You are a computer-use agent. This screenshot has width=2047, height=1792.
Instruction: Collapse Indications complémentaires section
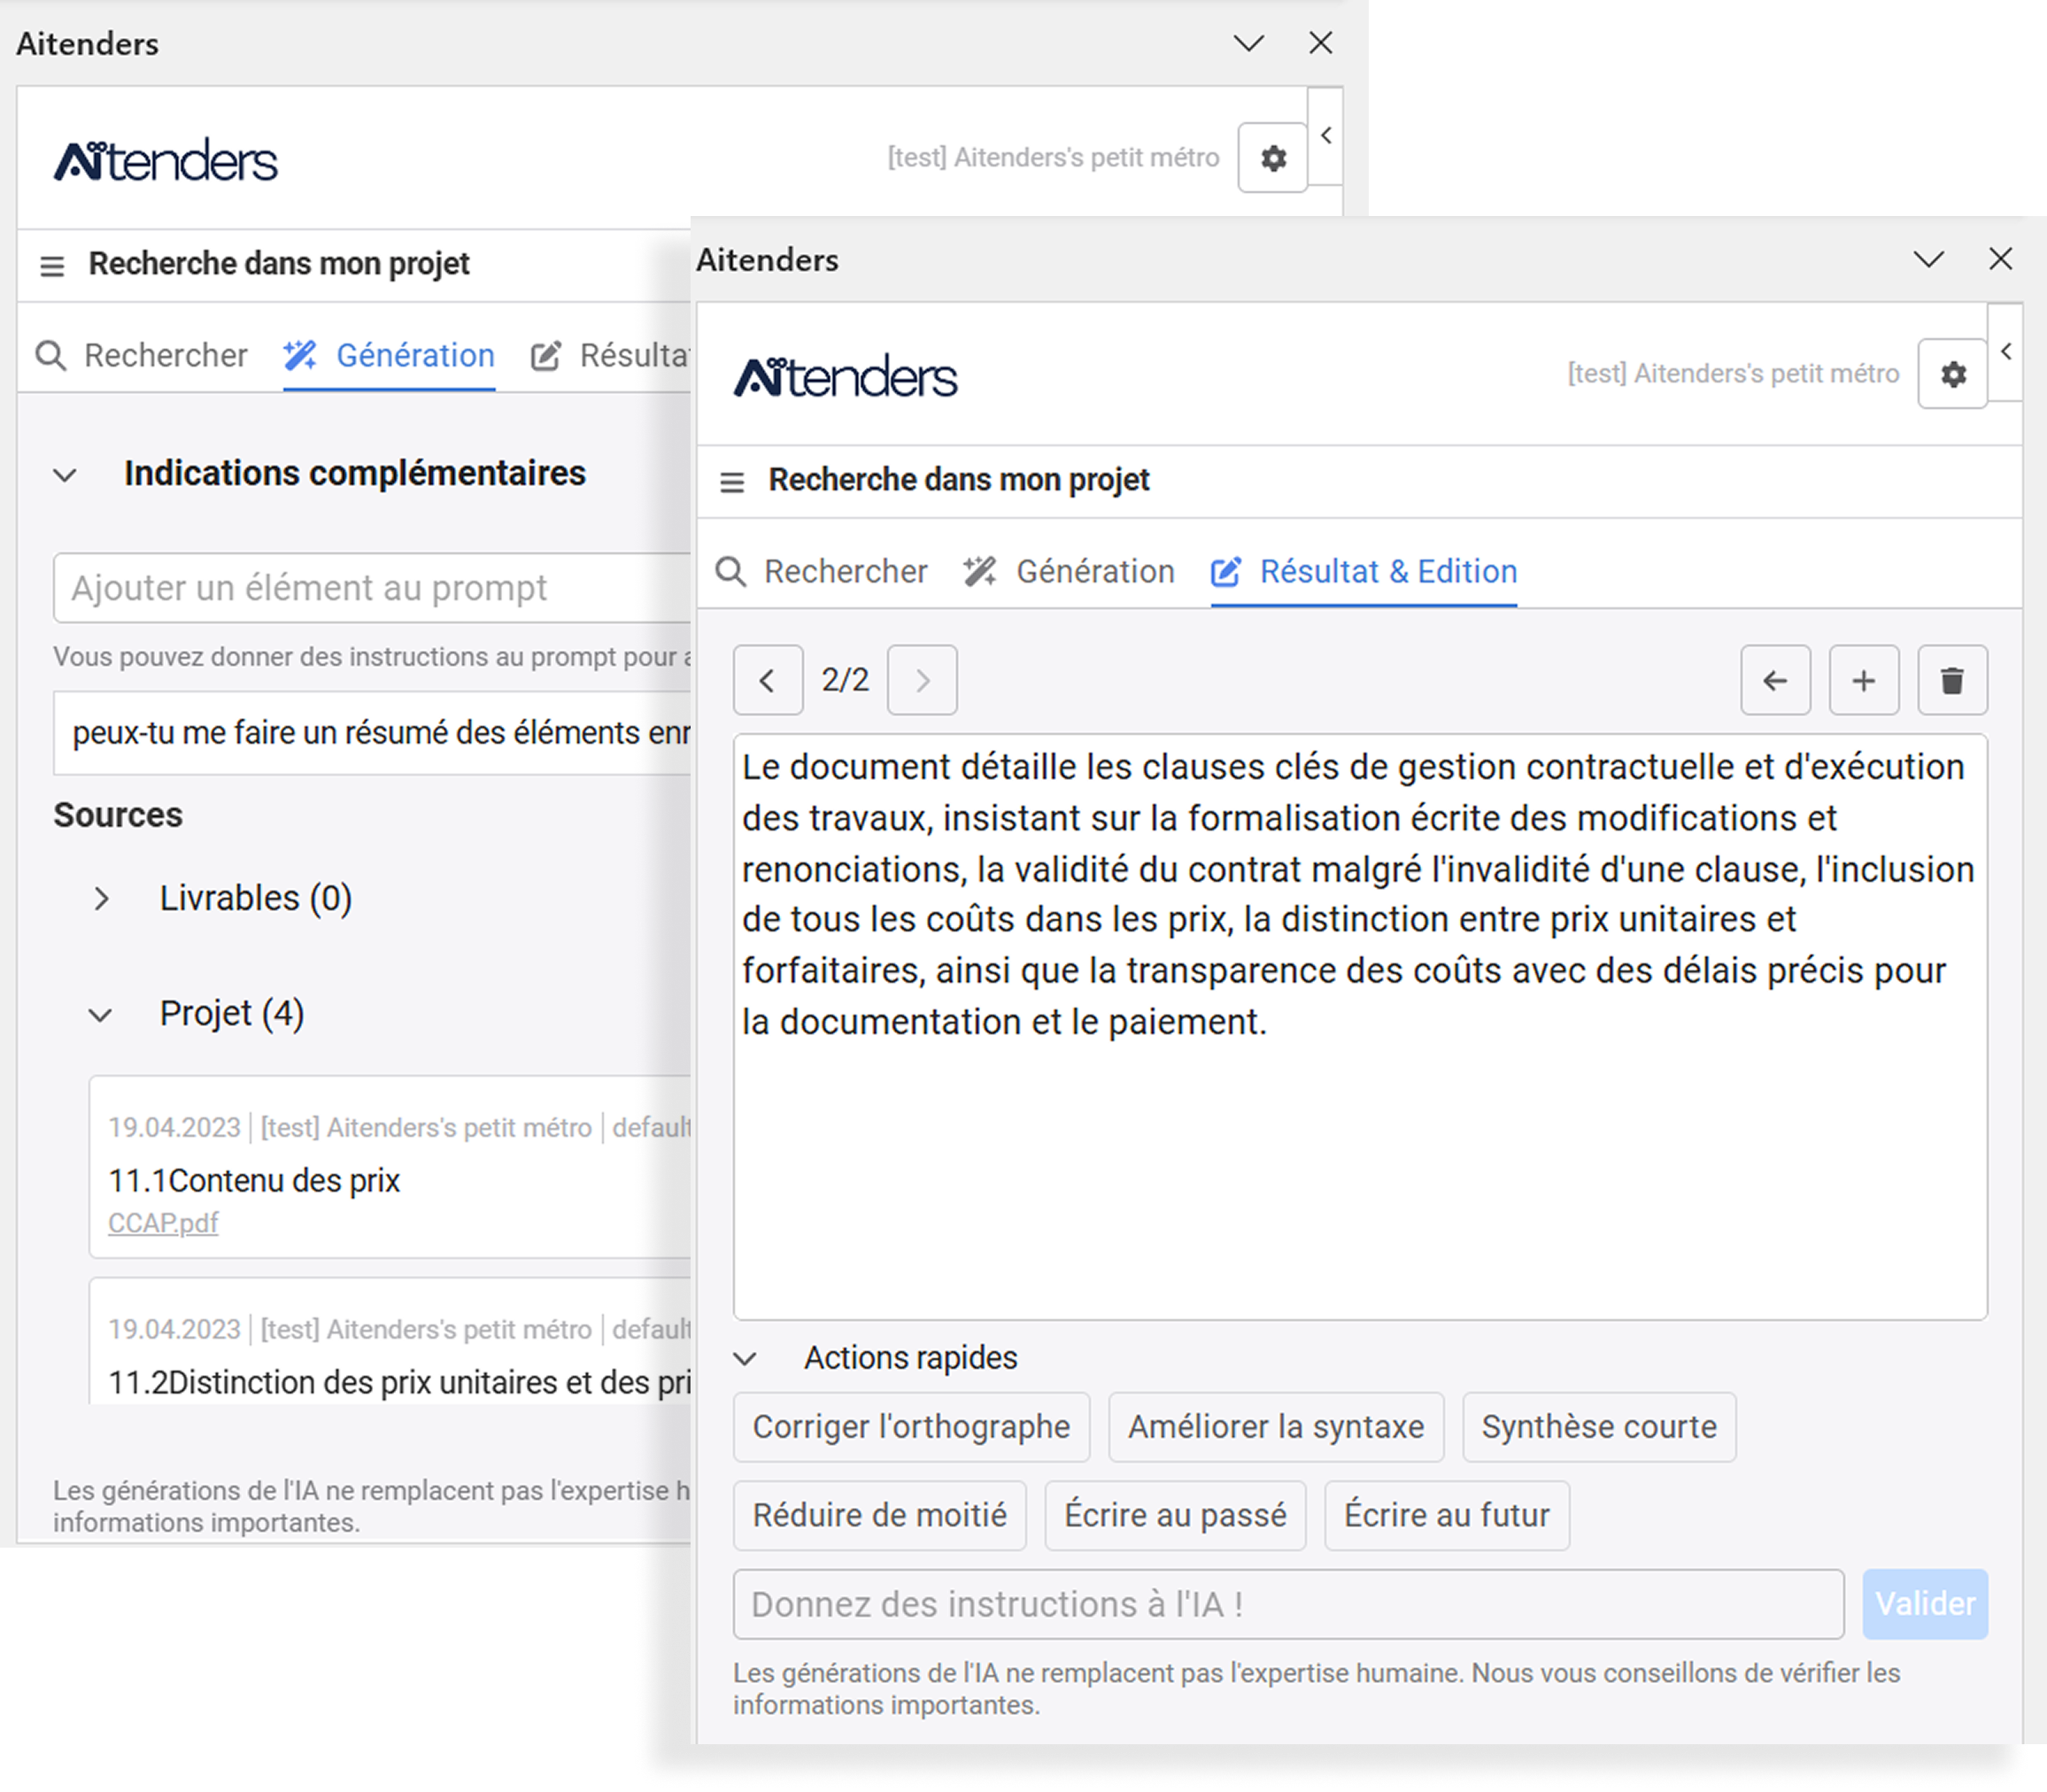tap(65, 475)
